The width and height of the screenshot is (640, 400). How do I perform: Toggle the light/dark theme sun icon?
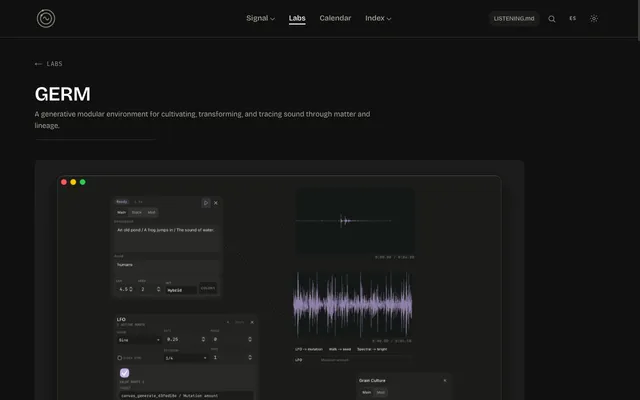pos(593,18)
